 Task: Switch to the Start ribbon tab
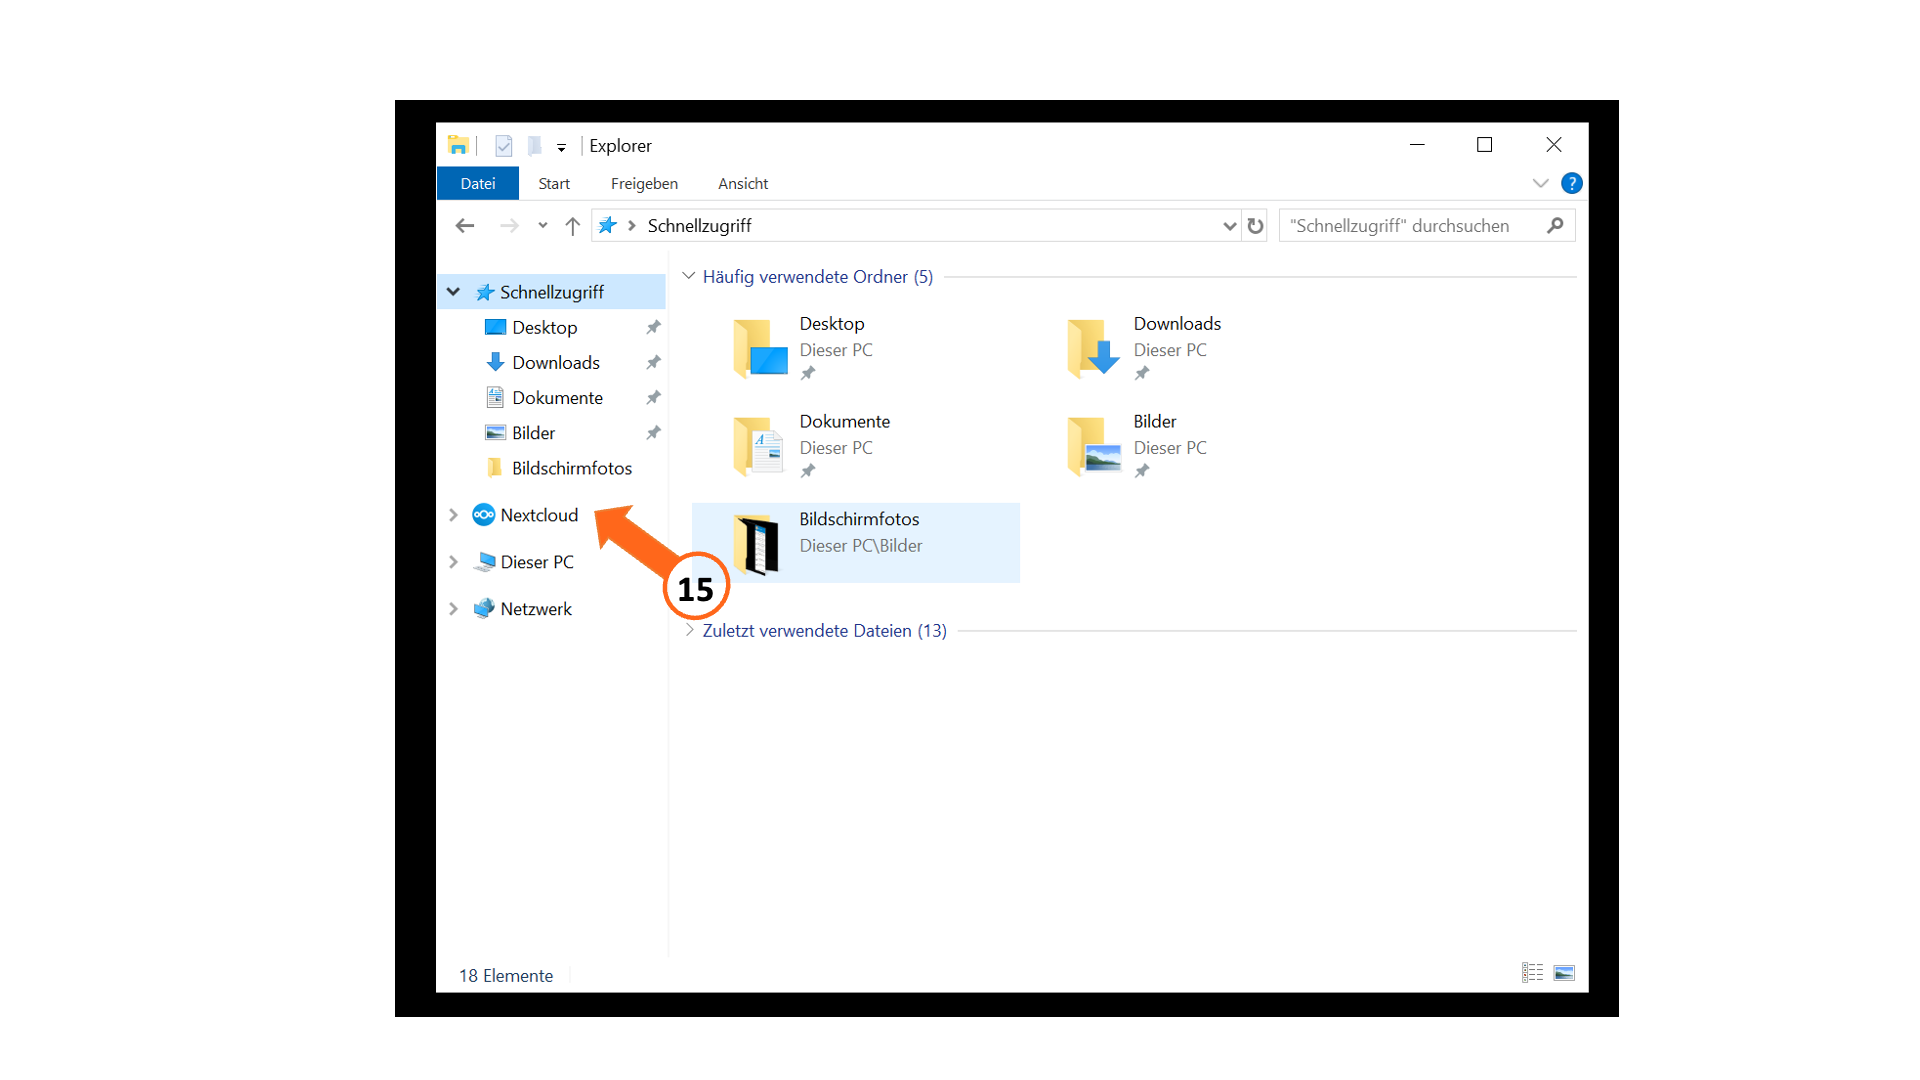[554, 183]
